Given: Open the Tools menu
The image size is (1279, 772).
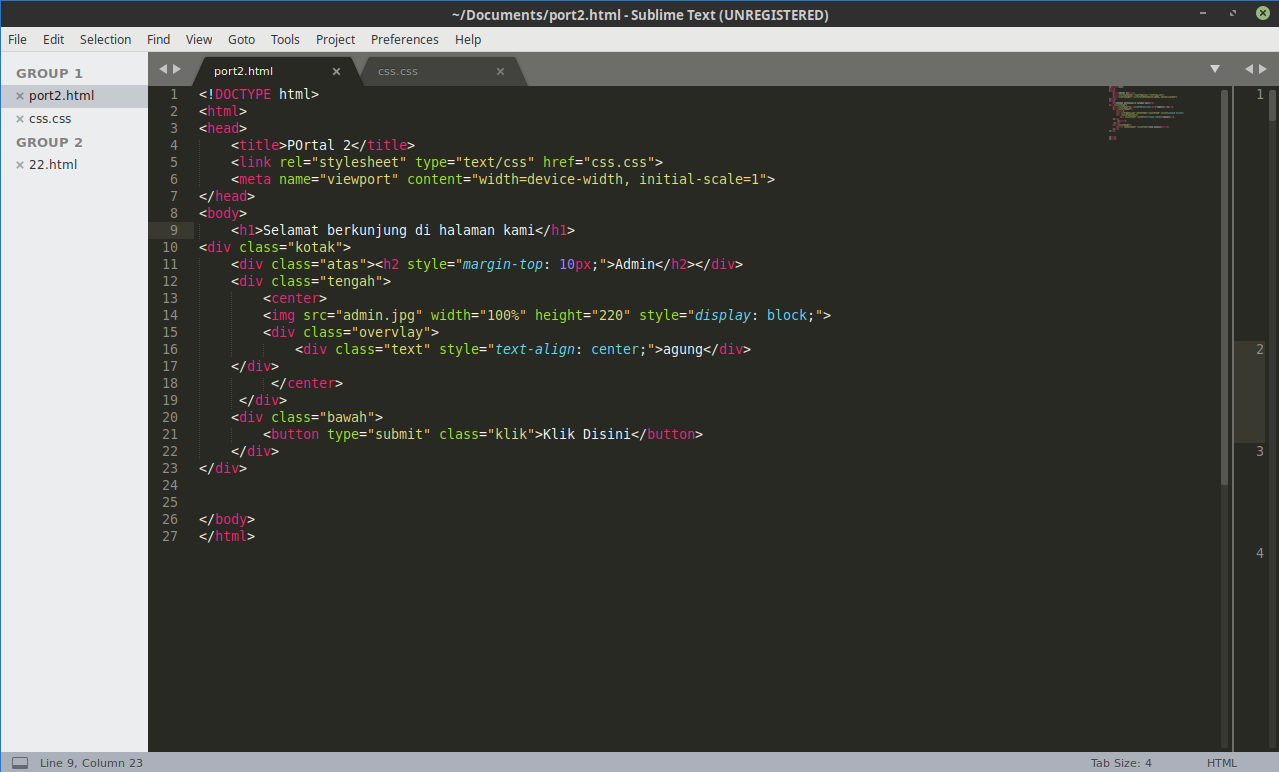Looking at the screenshot, I should [285, 40].
